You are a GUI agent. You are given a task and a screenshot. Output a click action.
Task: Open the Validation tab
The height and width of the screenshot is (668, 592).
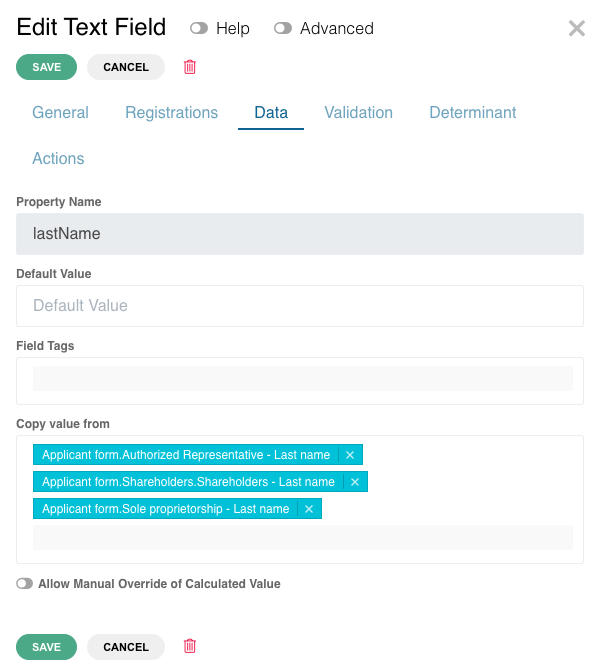(x=359, y=112)
